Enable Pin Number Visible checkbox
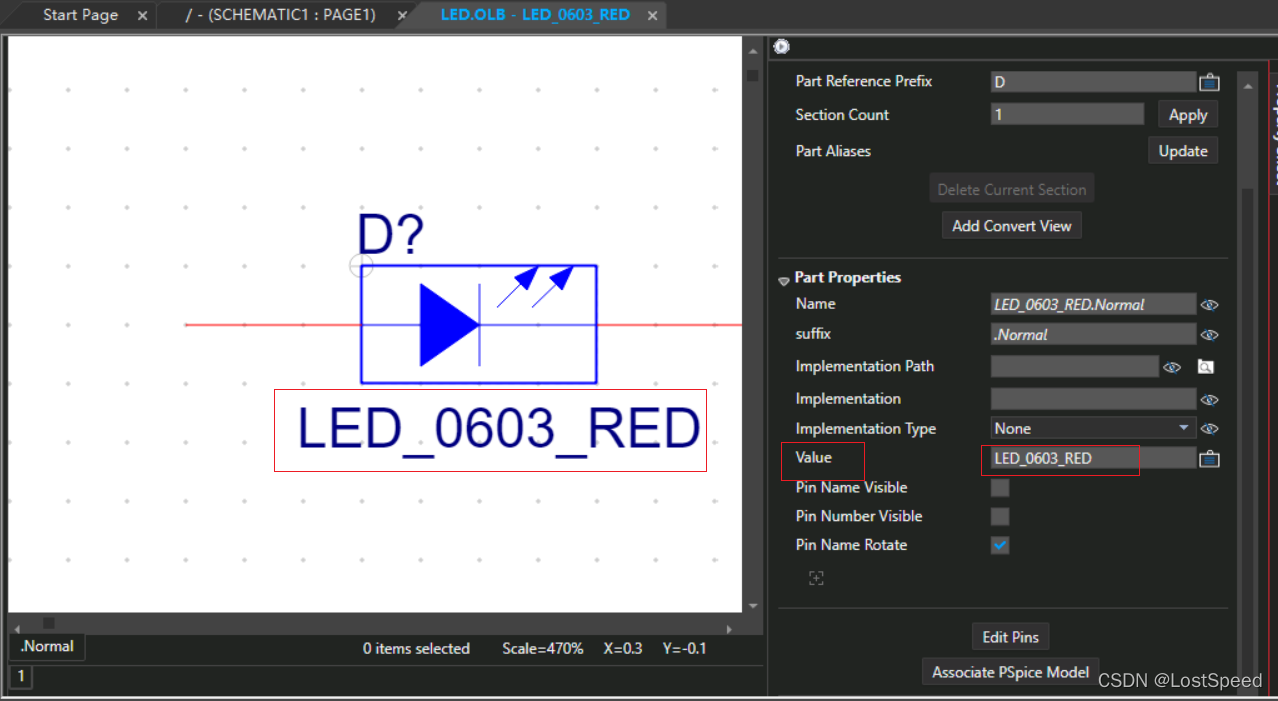1278x701 pixels. (1000, 517)
